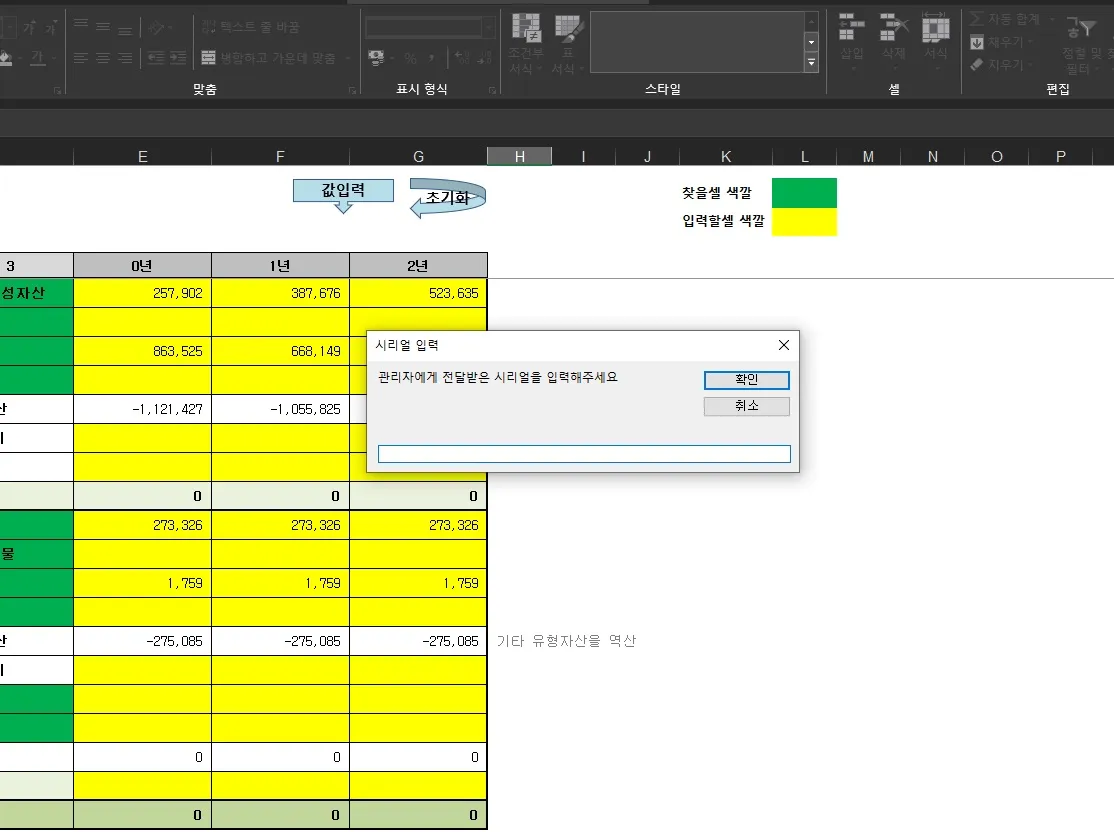Select column E header
This screenshot has width=1114, height=832.
coord(142,156)
